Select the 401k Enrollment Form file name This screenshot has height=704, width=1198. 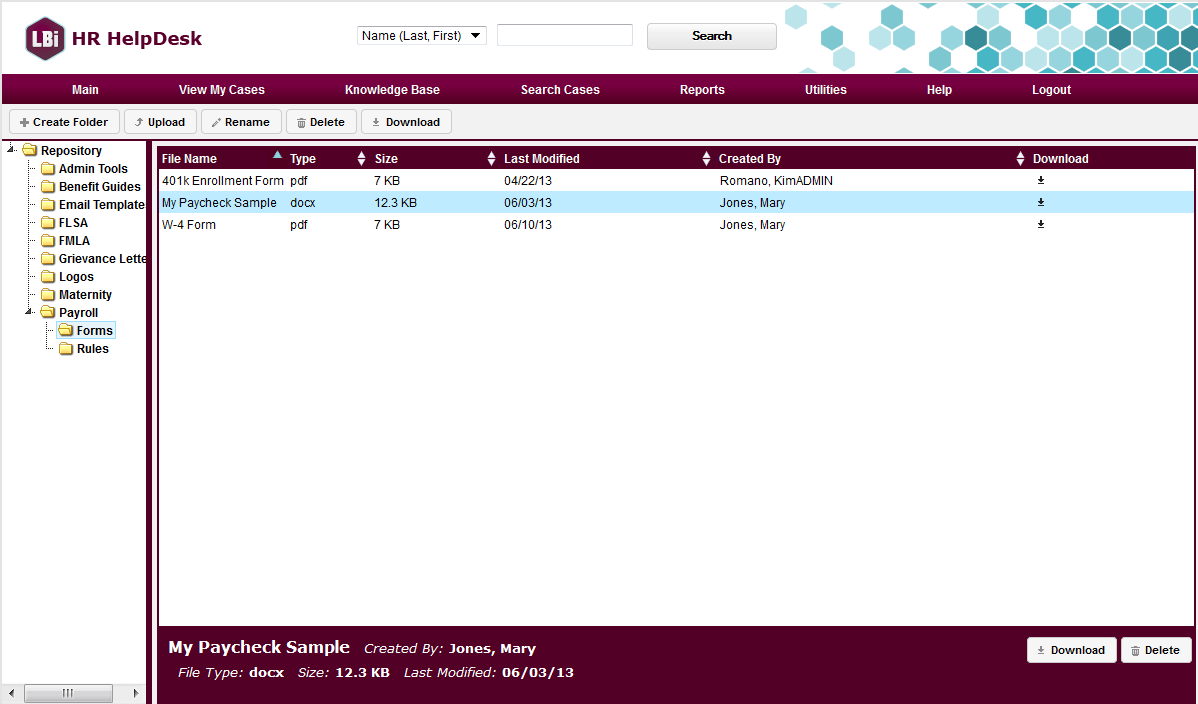222,180
